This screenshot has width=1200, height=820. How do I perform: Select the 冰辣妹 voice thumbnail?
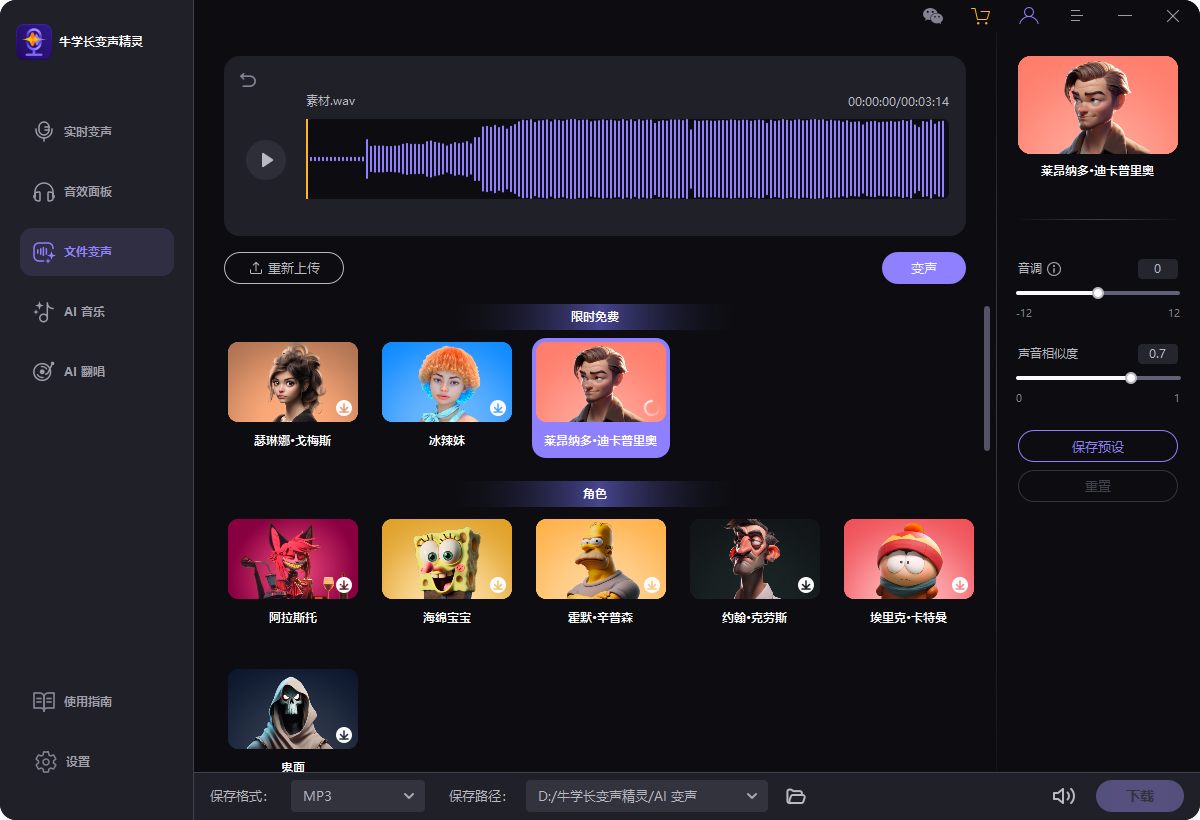coord(447,382)
